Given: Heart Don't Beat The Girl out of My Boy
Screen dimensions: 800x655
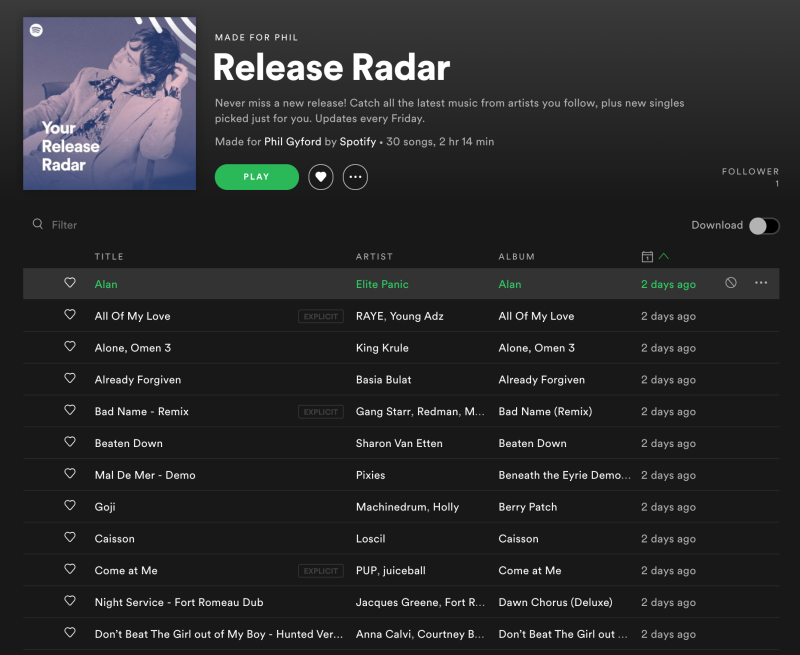Looking at the screenshot, I should [x=70, y=633].
